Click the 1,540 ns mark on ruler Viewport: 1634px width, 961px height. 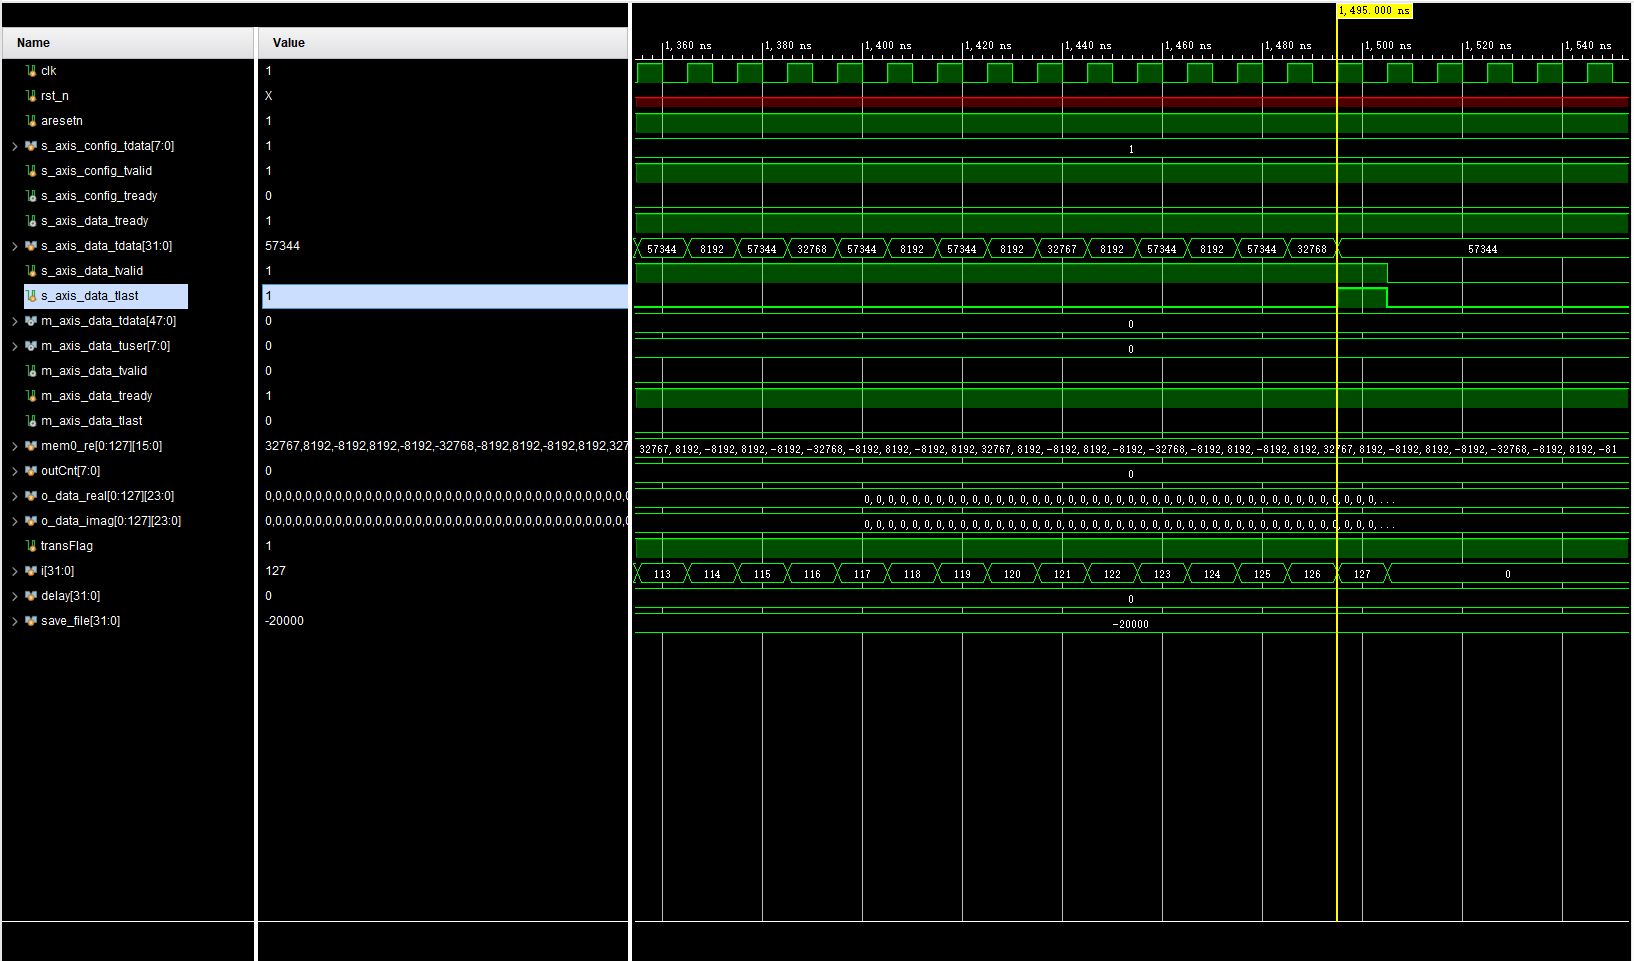coord(1588,46)
